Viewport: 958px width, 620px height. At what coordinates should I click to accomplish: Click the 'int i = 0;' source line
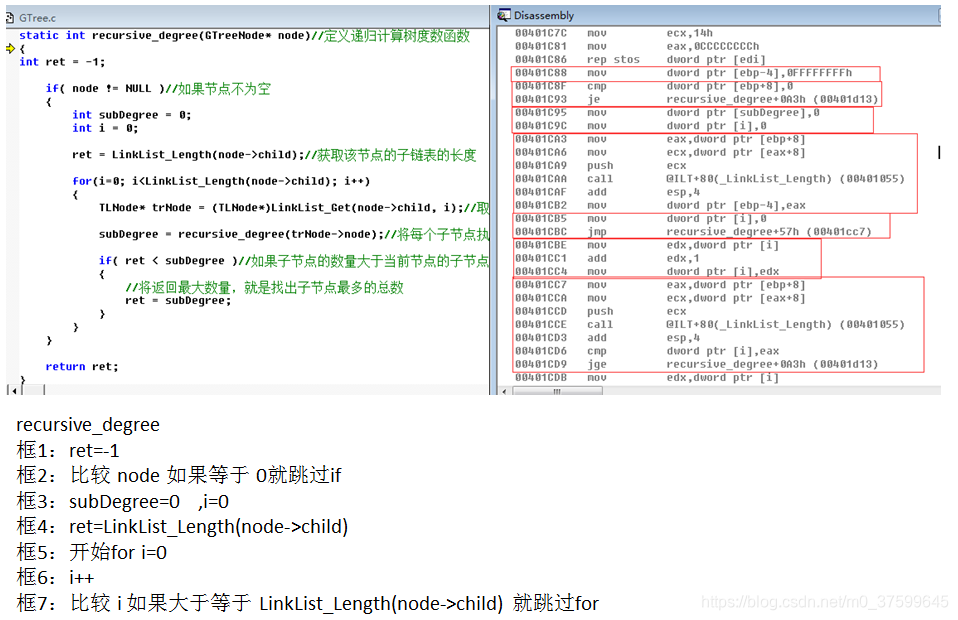105,128
